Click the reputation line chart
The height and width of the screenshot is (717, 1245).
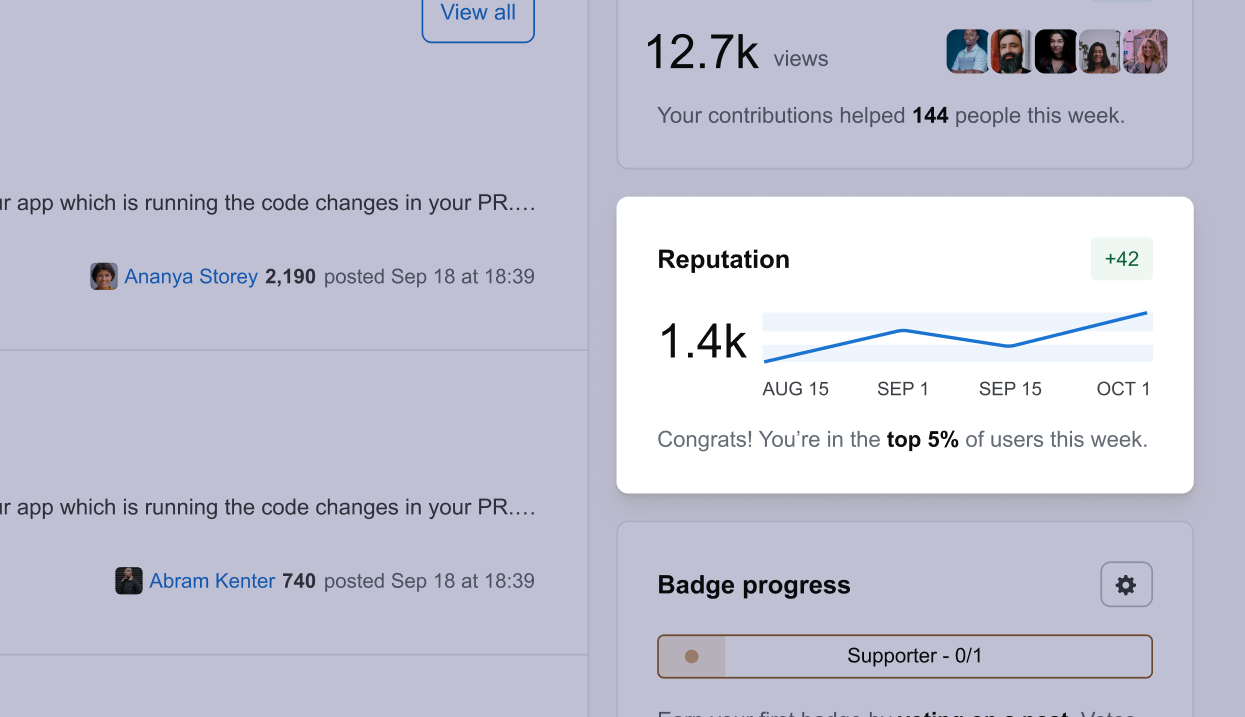tap(957, 337)
